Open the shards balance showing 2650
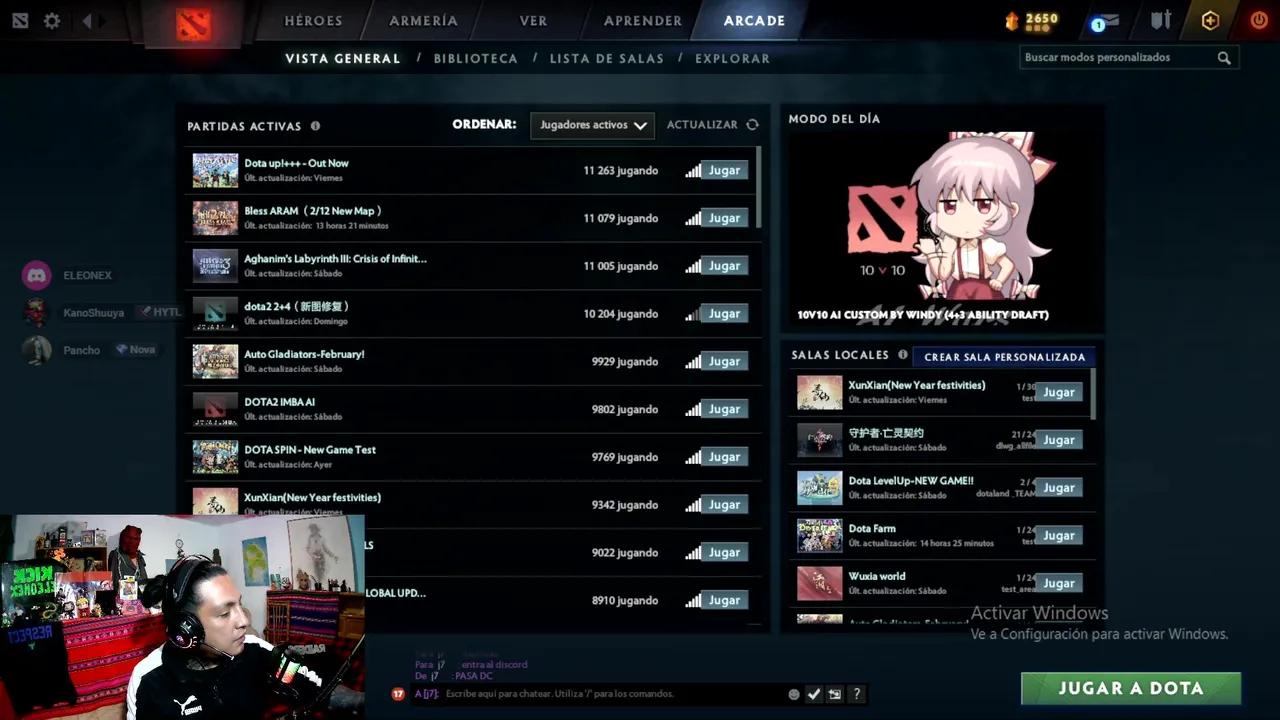The image size is (1280, 720). (x=1031, y=20)
